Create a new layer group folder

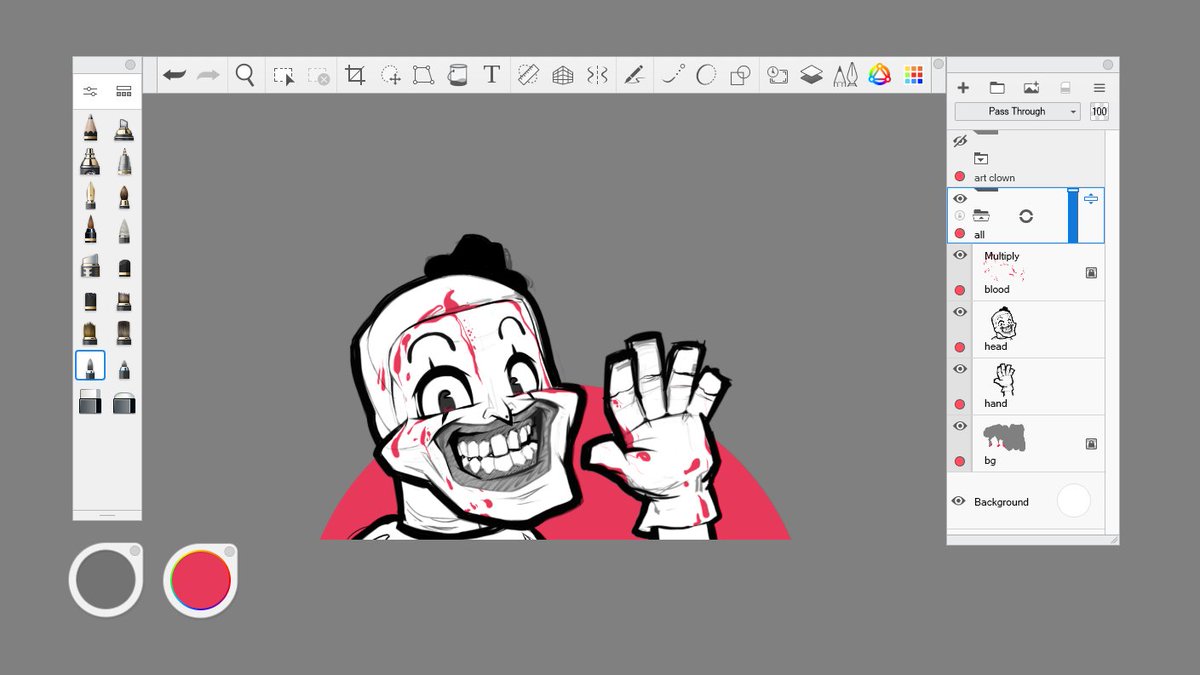point(997,88)
